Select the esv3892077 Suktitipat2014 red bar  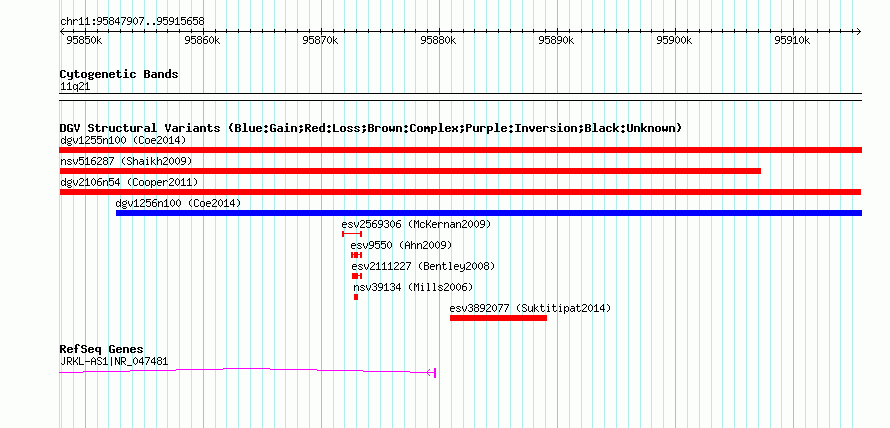[x=498, y=318]
